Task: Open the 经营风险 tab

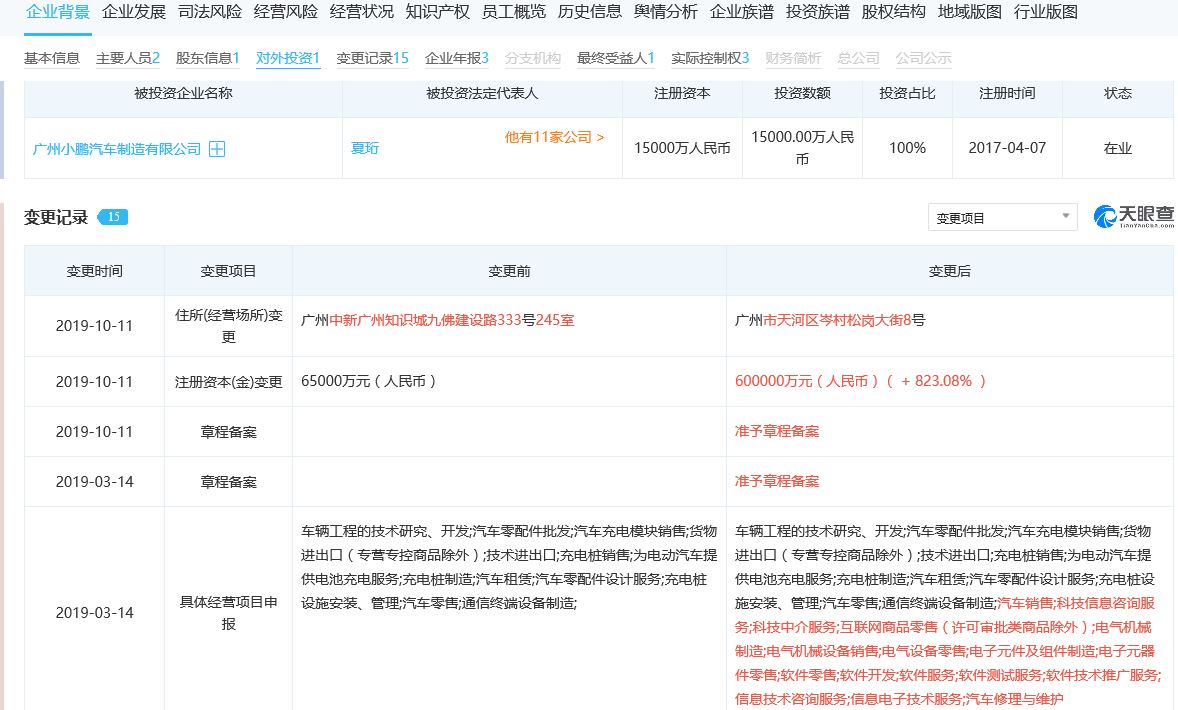Action: pyautogui.click(x=285, y=12)
